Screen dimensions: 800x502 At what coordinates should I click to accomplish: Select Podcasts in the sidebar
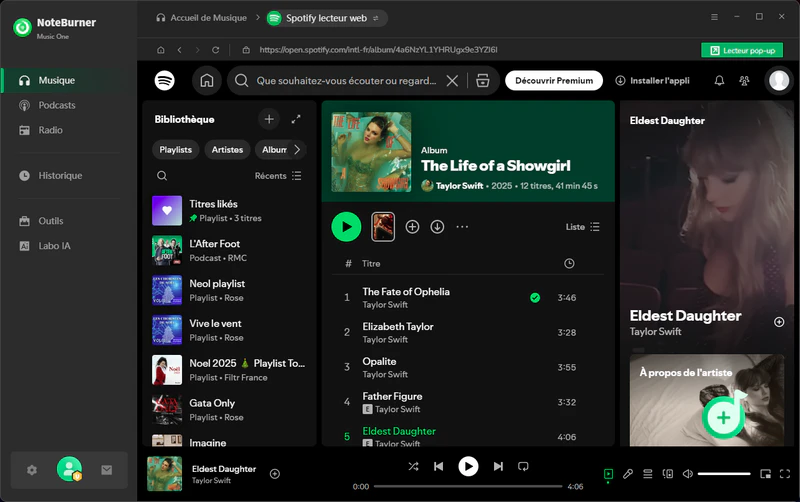pyautogui.click(x=56, y=105)
